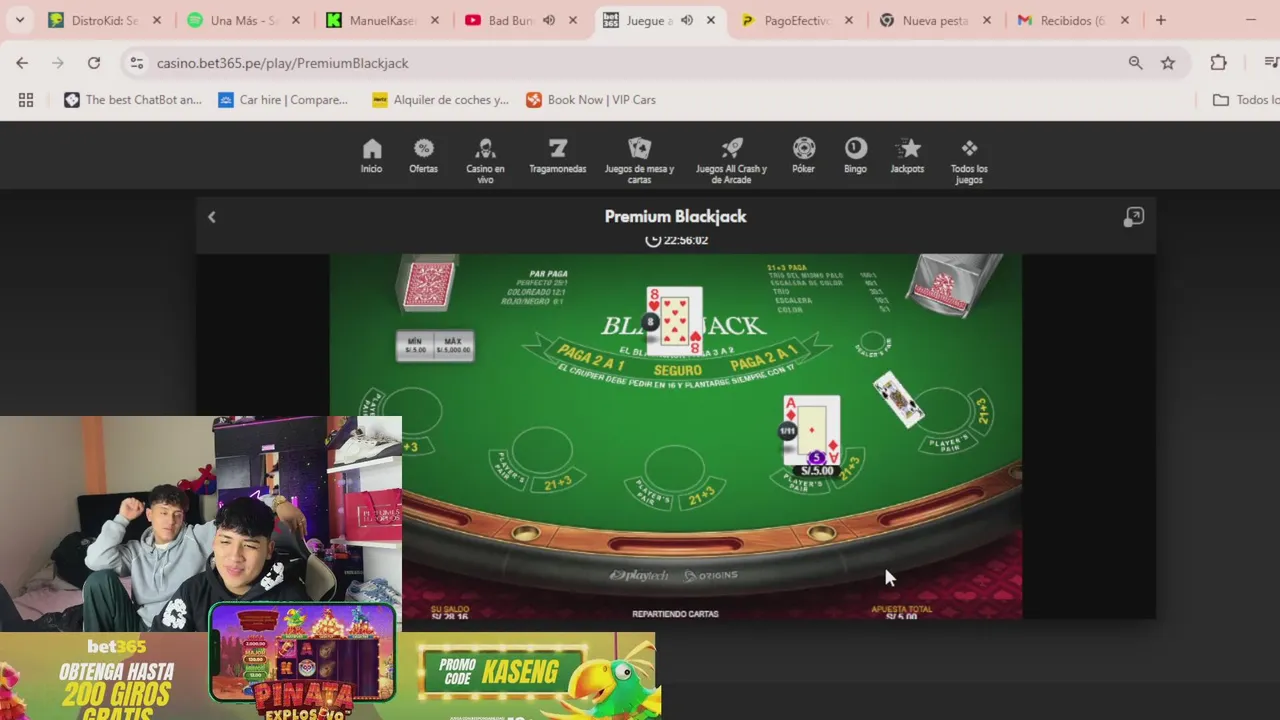Click browser back arrow

tap(22, 63)
